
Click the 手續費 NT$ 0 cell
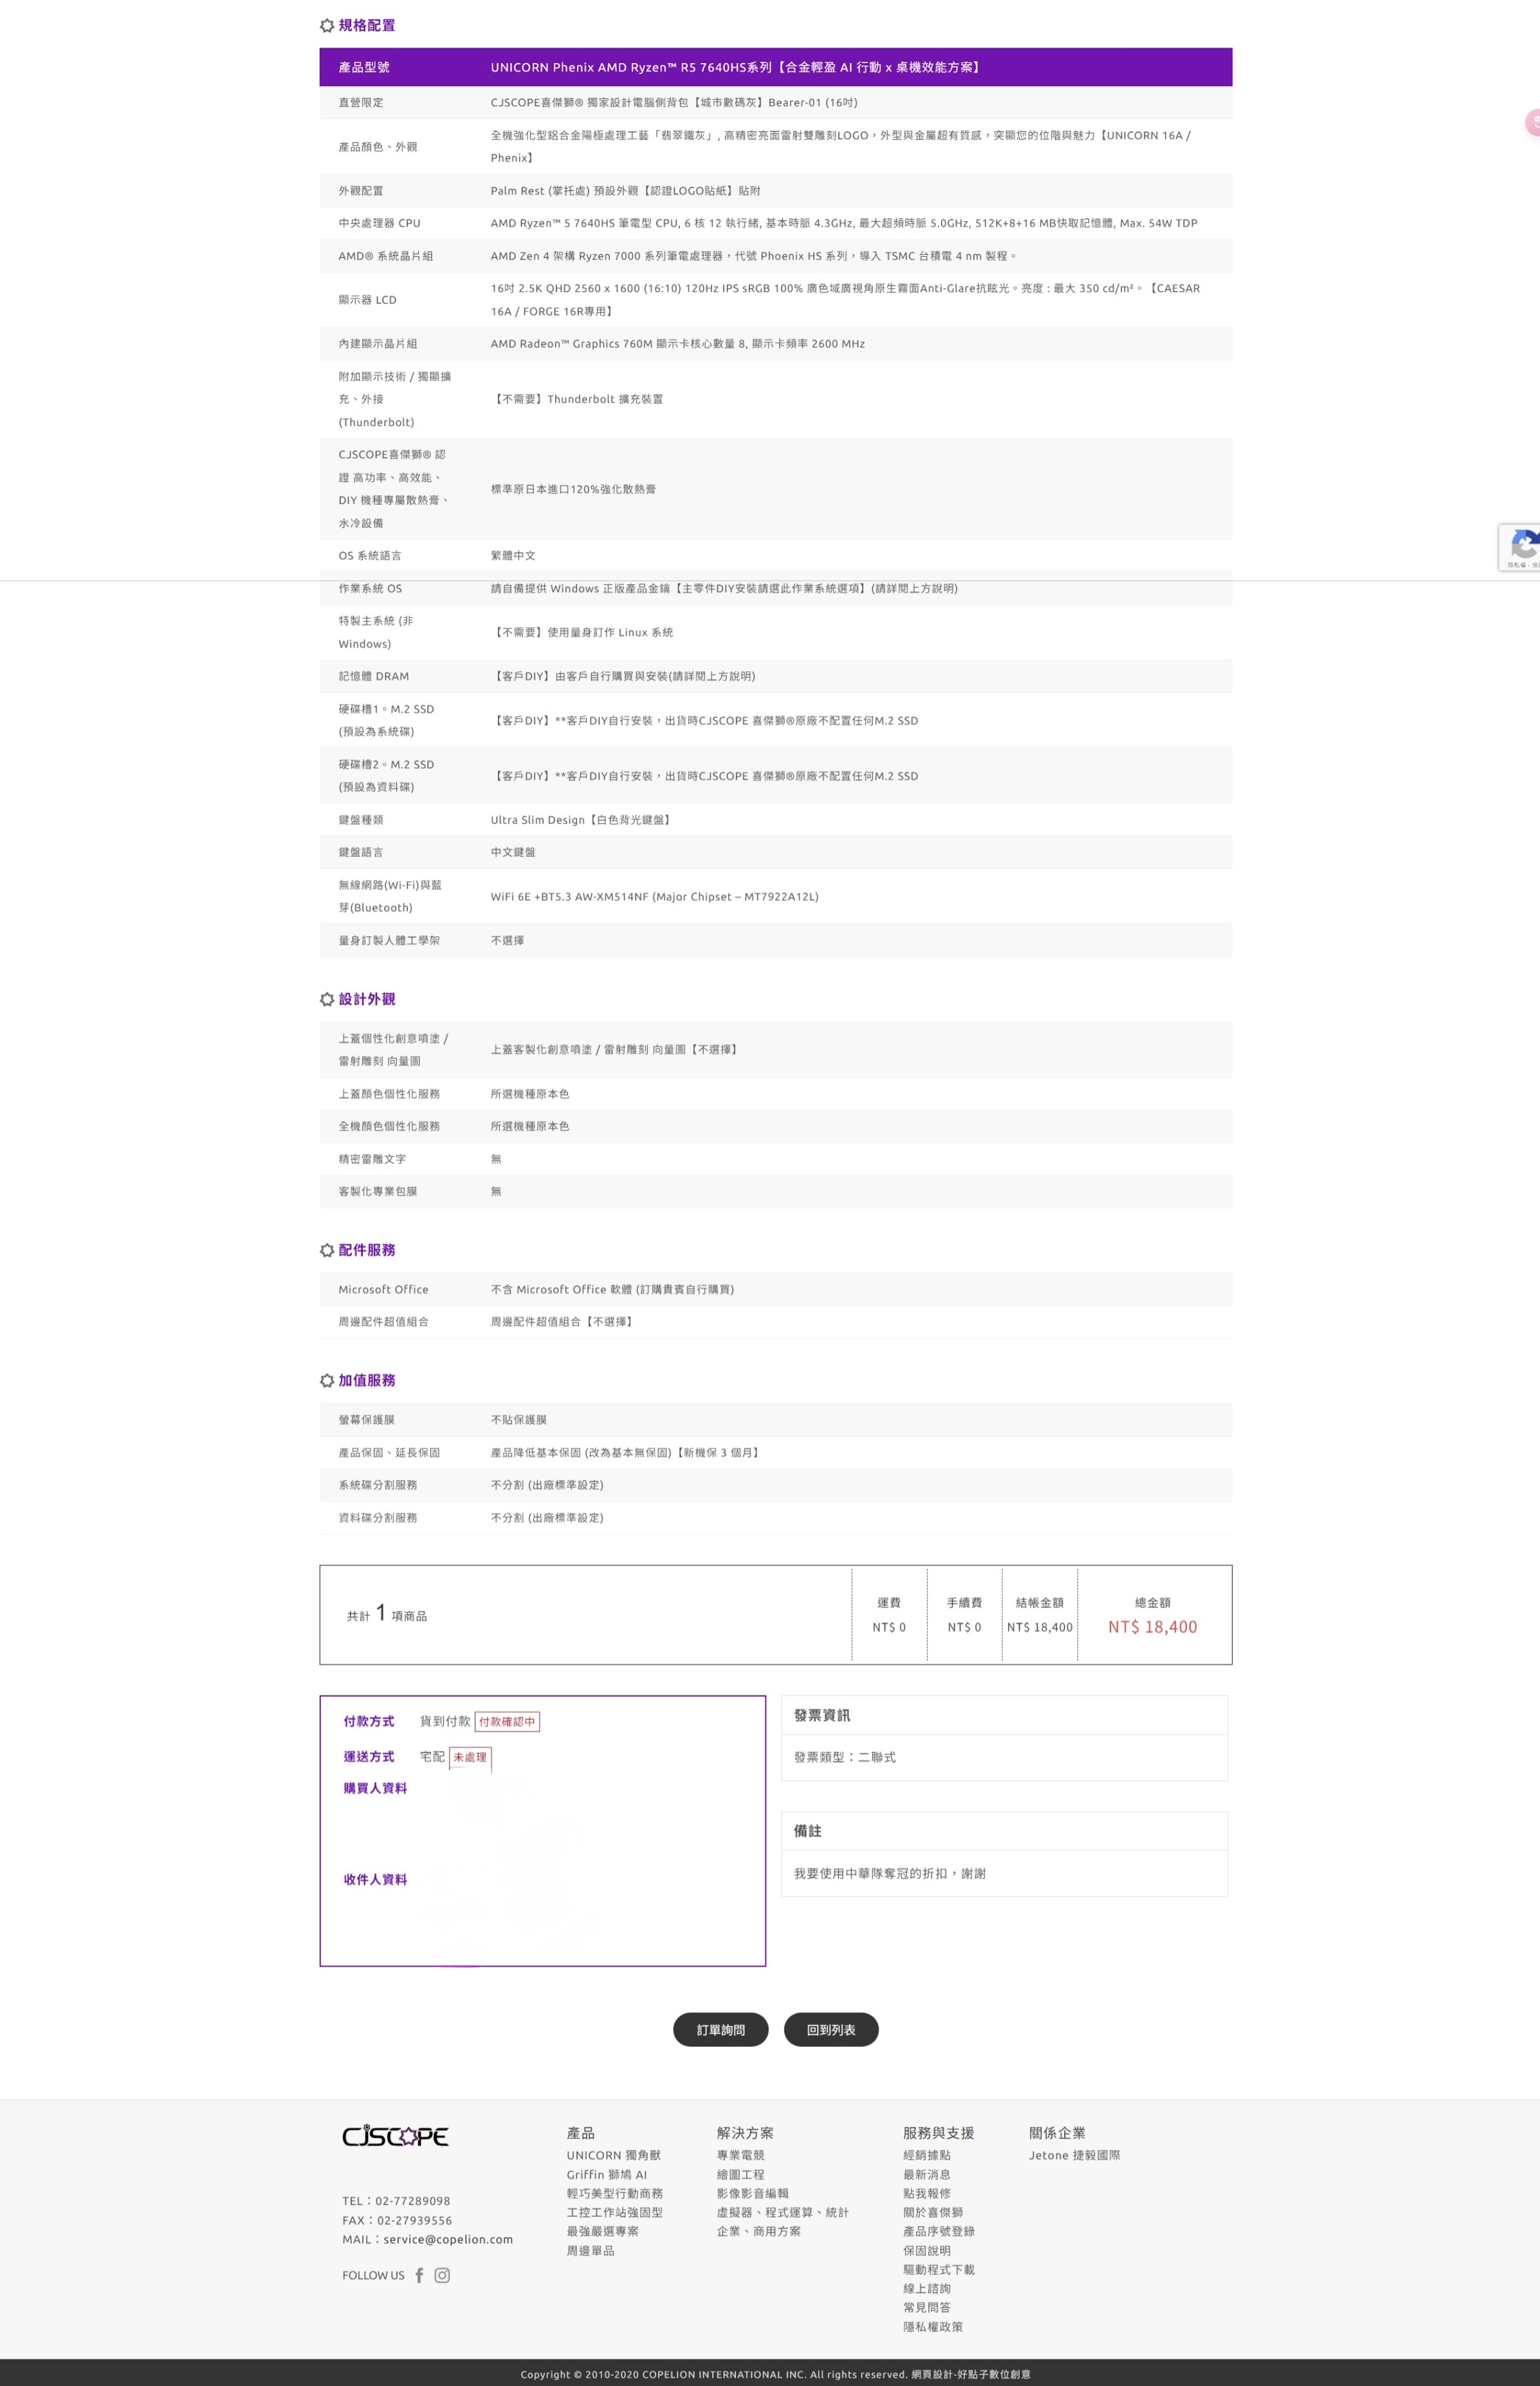tap(964, 1615)
